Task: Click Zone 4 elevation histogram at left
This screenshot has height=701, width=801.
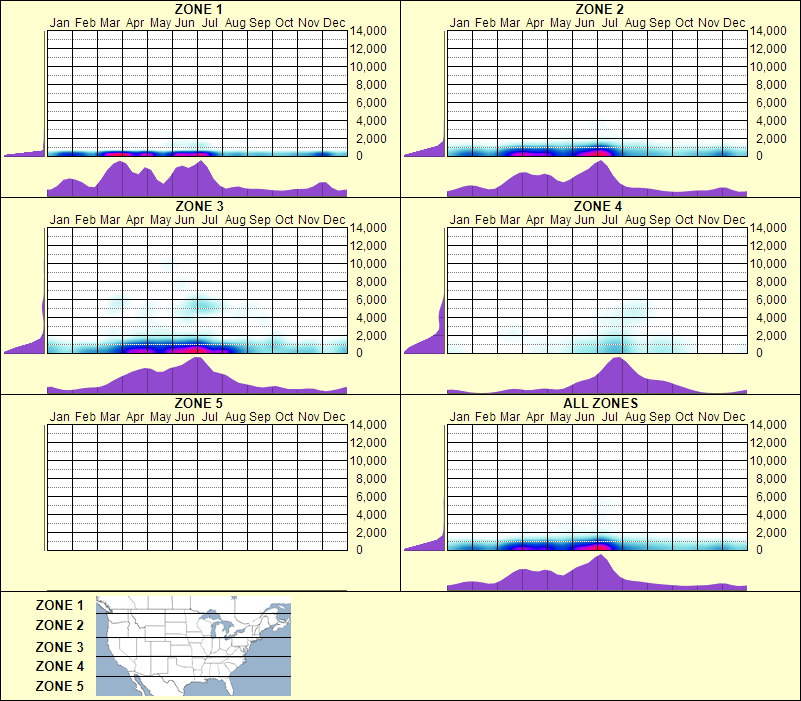Action: pyautogui.click(x=425, y=290)
